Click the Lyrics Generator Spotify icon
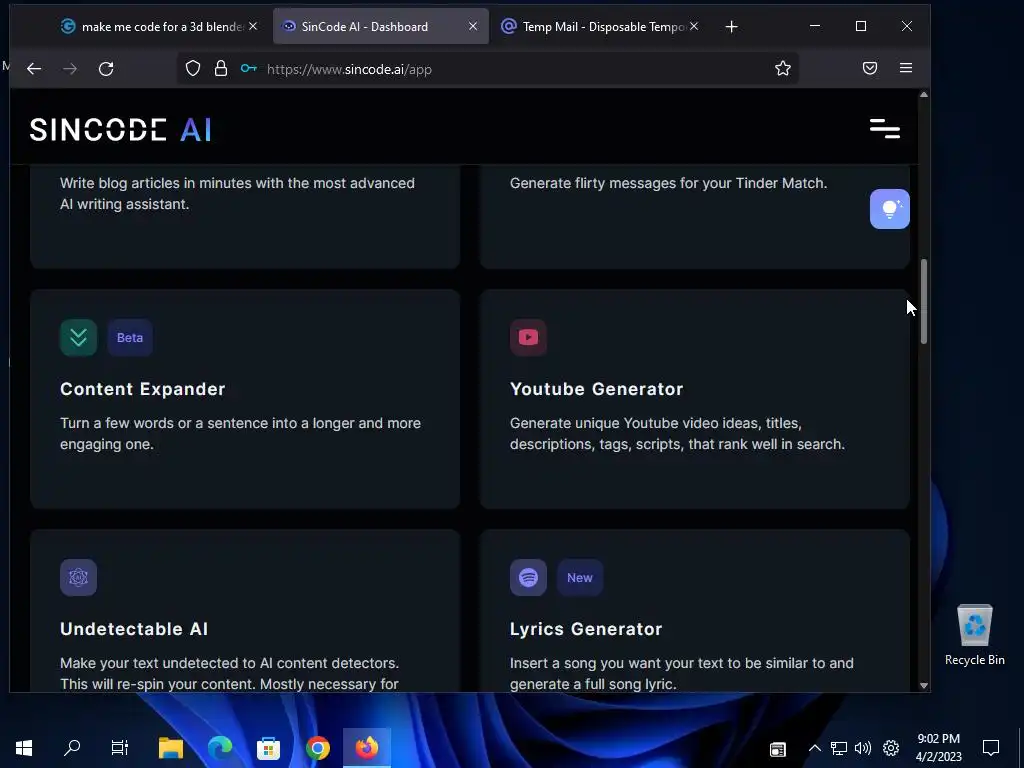 coord(528,577)
